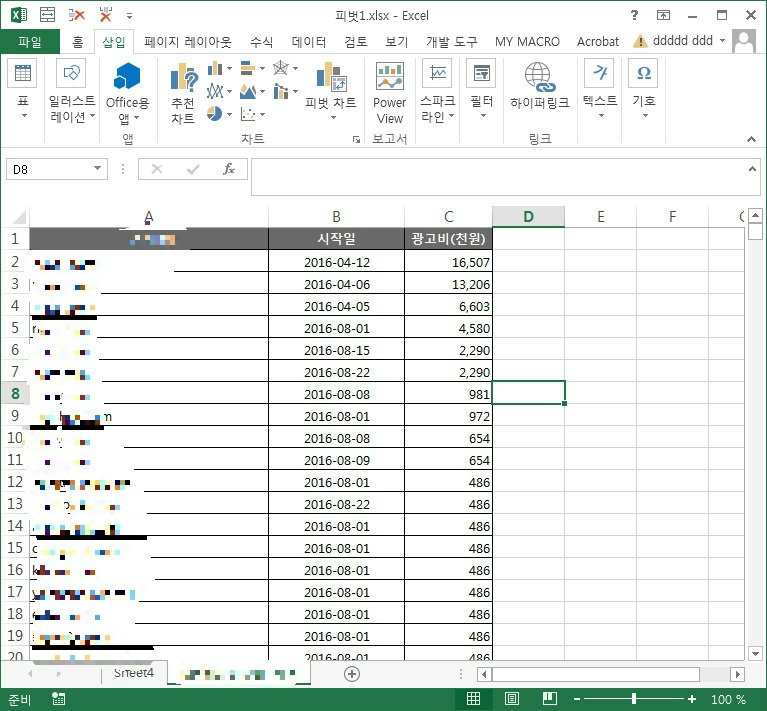767x711 pixels.
Task: Add a new sheet with plus button
Action: pos(352,674)
